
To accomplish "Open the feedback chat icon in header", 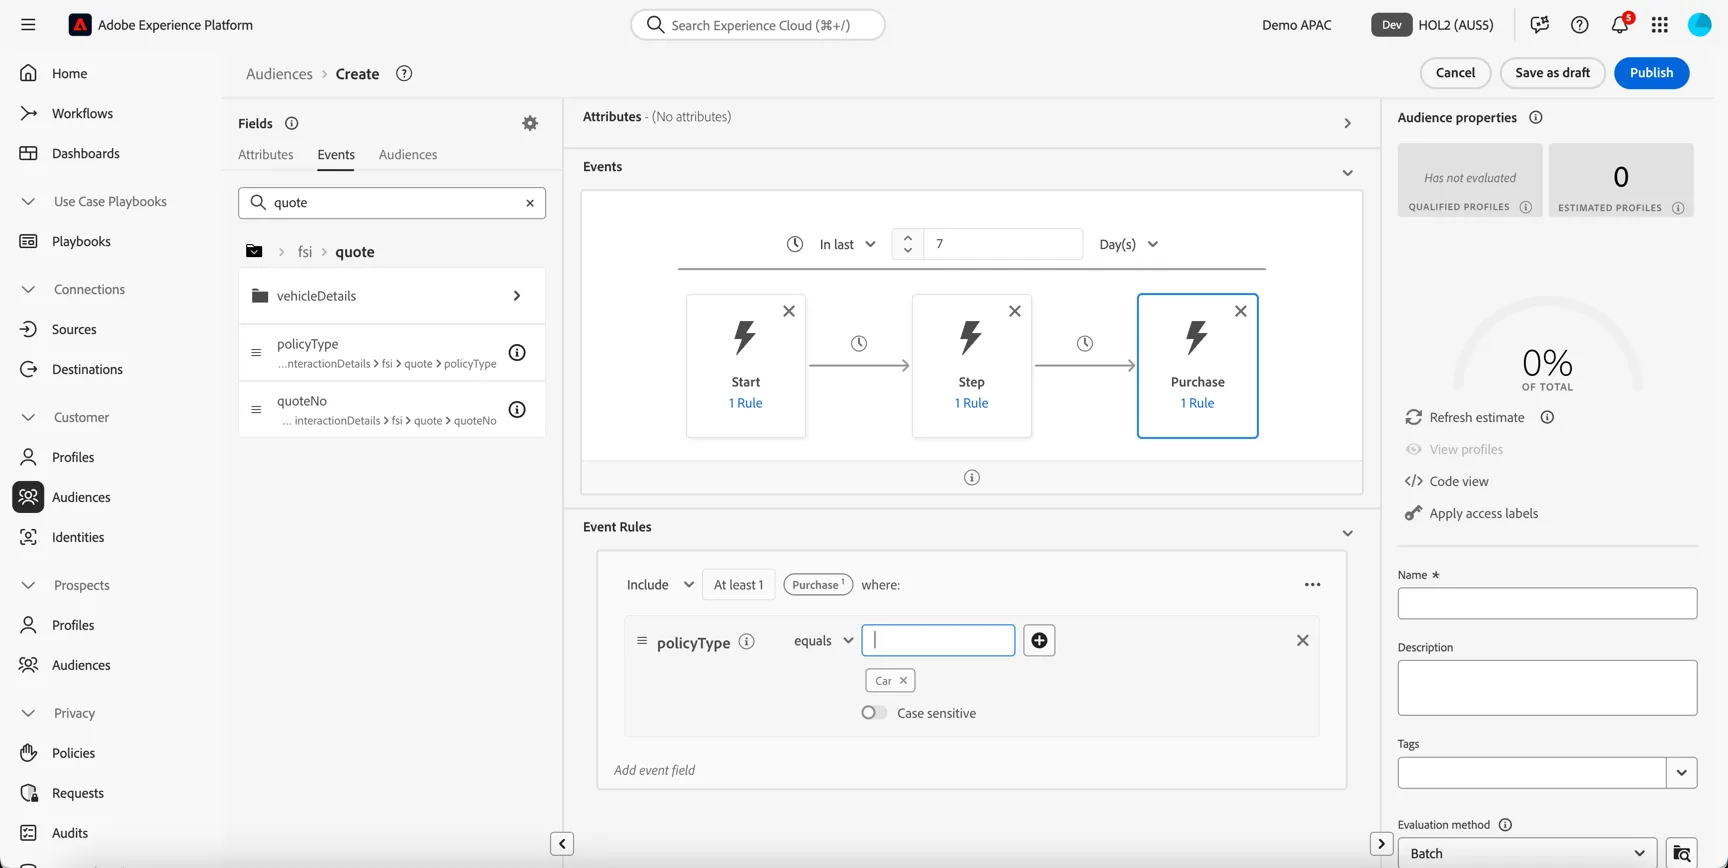I will [1540, 25].
